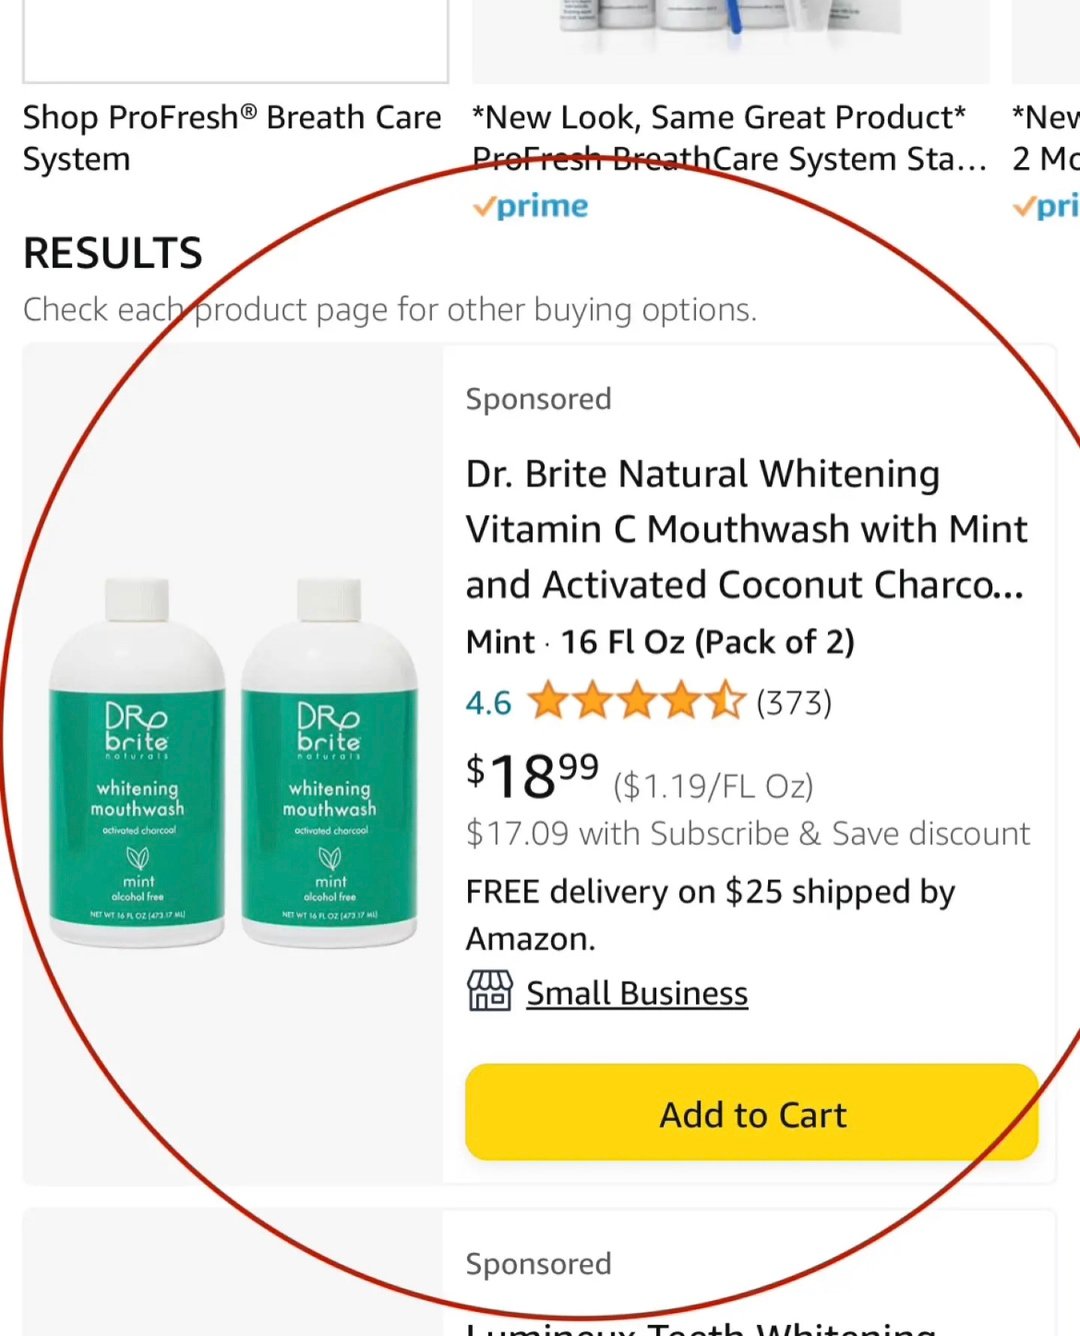Select the Mint 16 Fl Oz pack text
1080x1336 pixels.
click(x=660, y=642)
